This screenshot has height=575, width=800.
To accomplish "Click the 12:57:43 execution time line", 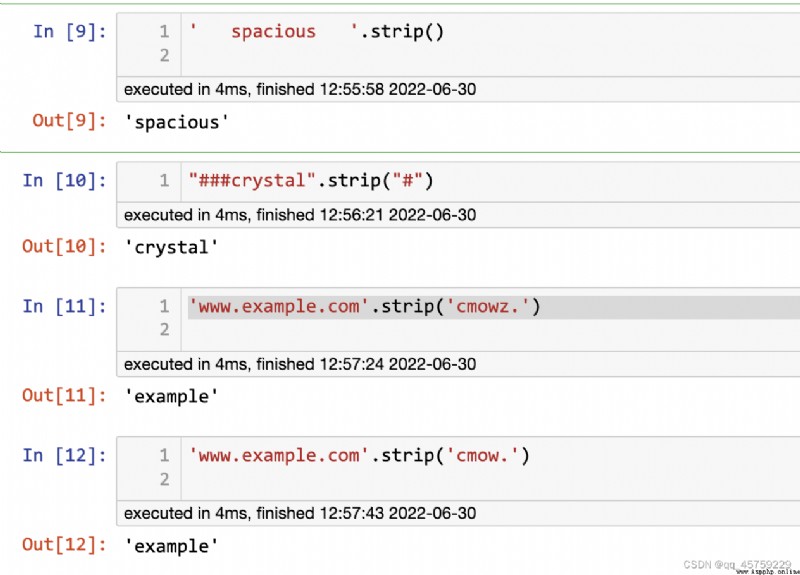I will click(300, 513).
